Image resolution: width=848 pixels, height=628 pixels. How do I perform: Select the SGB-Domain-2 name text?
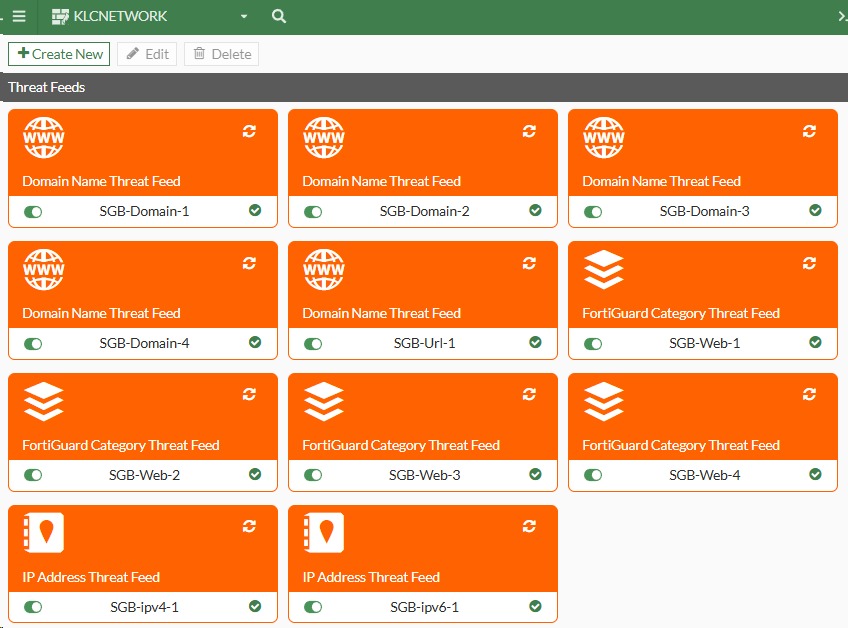425,211
